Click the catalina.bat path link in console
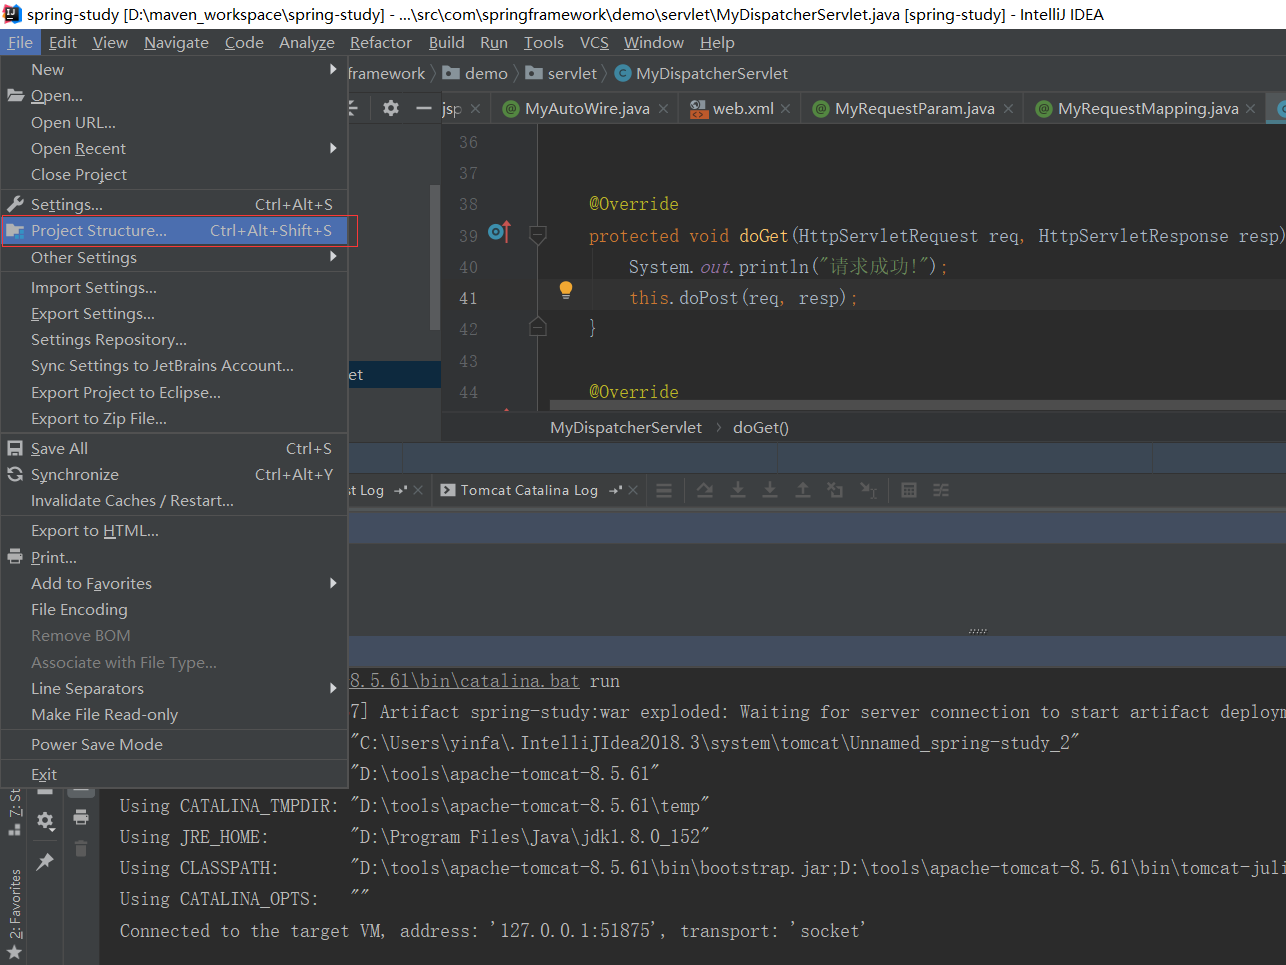The width and height of the screenshot is (1286, 965). click(x=464, y=681)
